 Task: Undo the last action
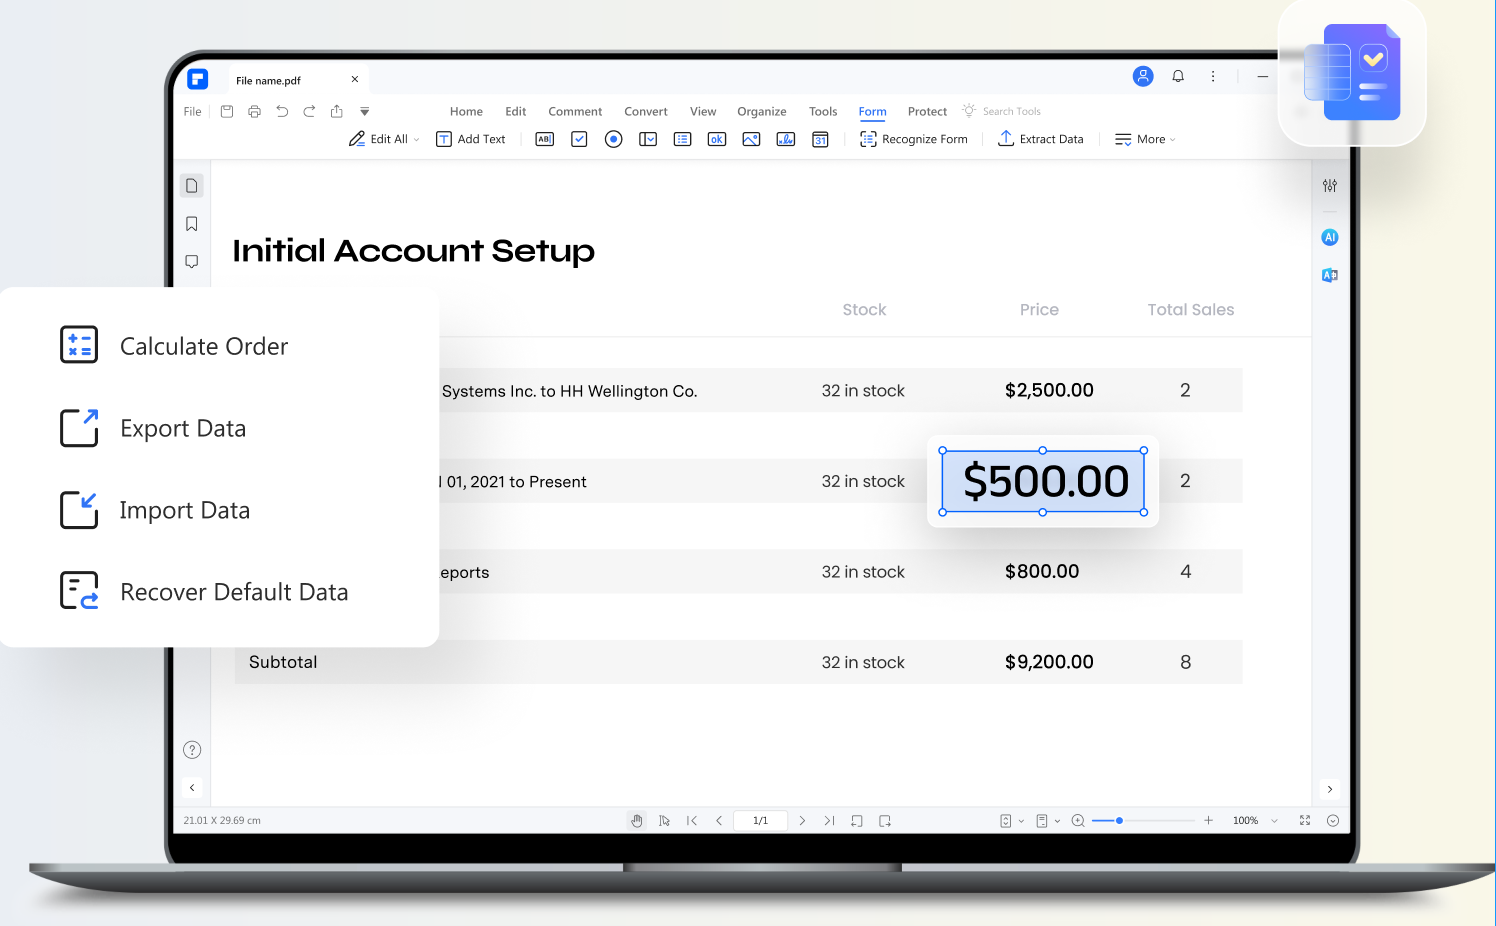coord(282,111)
